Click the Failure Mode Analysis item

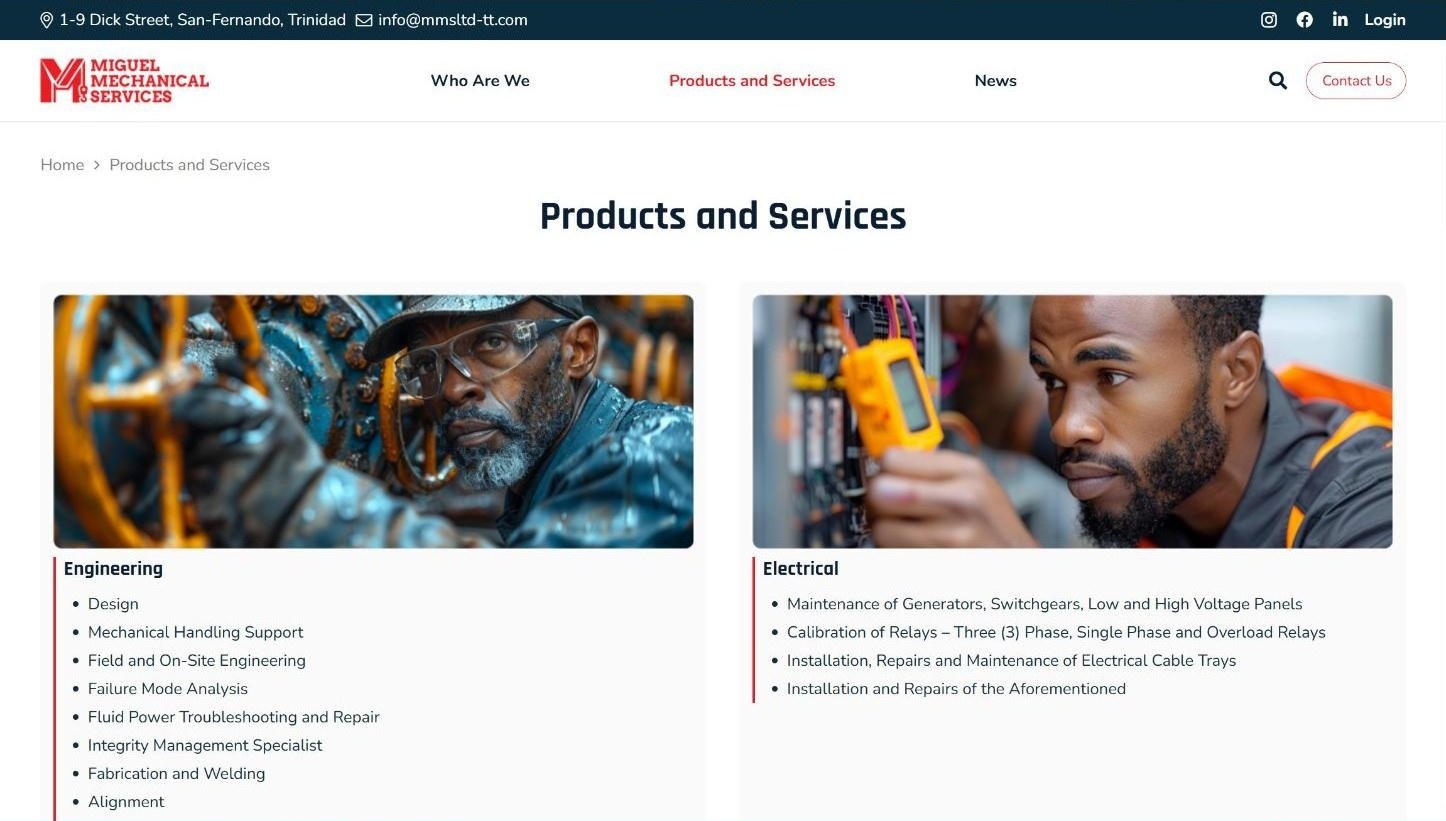coord(168,689)
